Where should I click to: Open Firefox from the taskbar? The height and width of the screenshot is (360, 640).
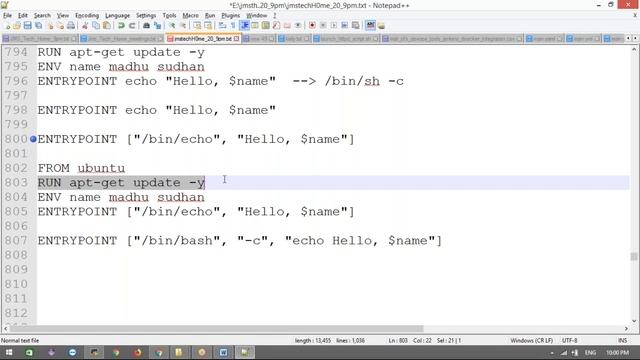click(x=137, y=352)
